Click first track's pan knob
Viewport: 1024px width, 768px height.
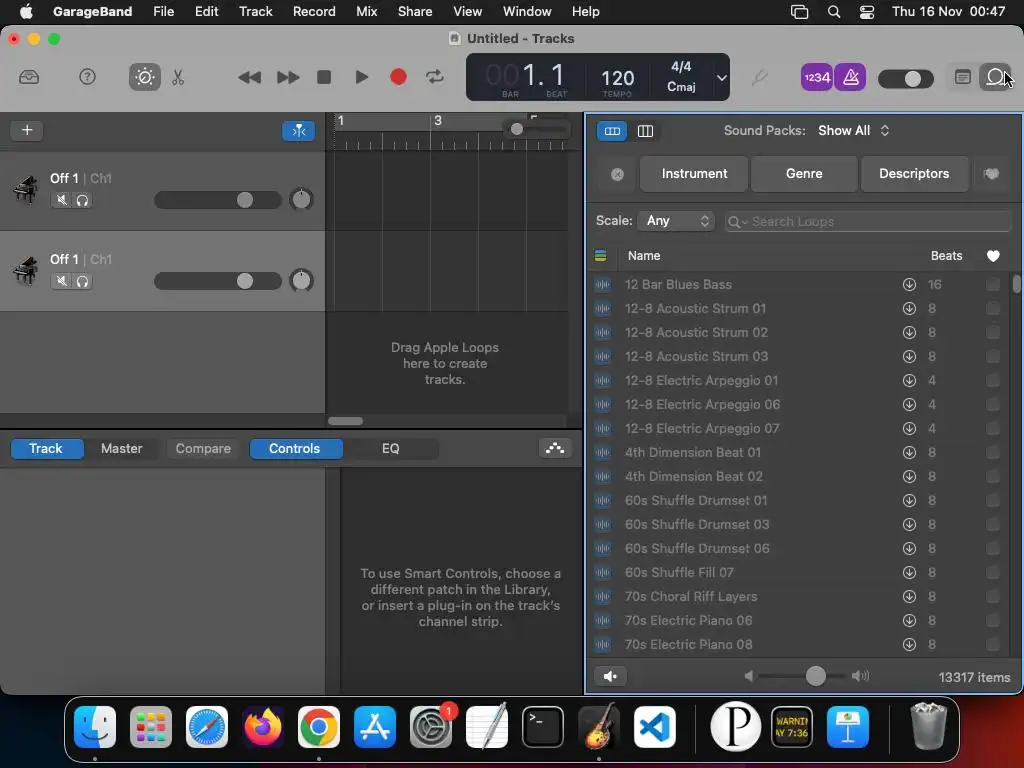[x=301, y=199]
